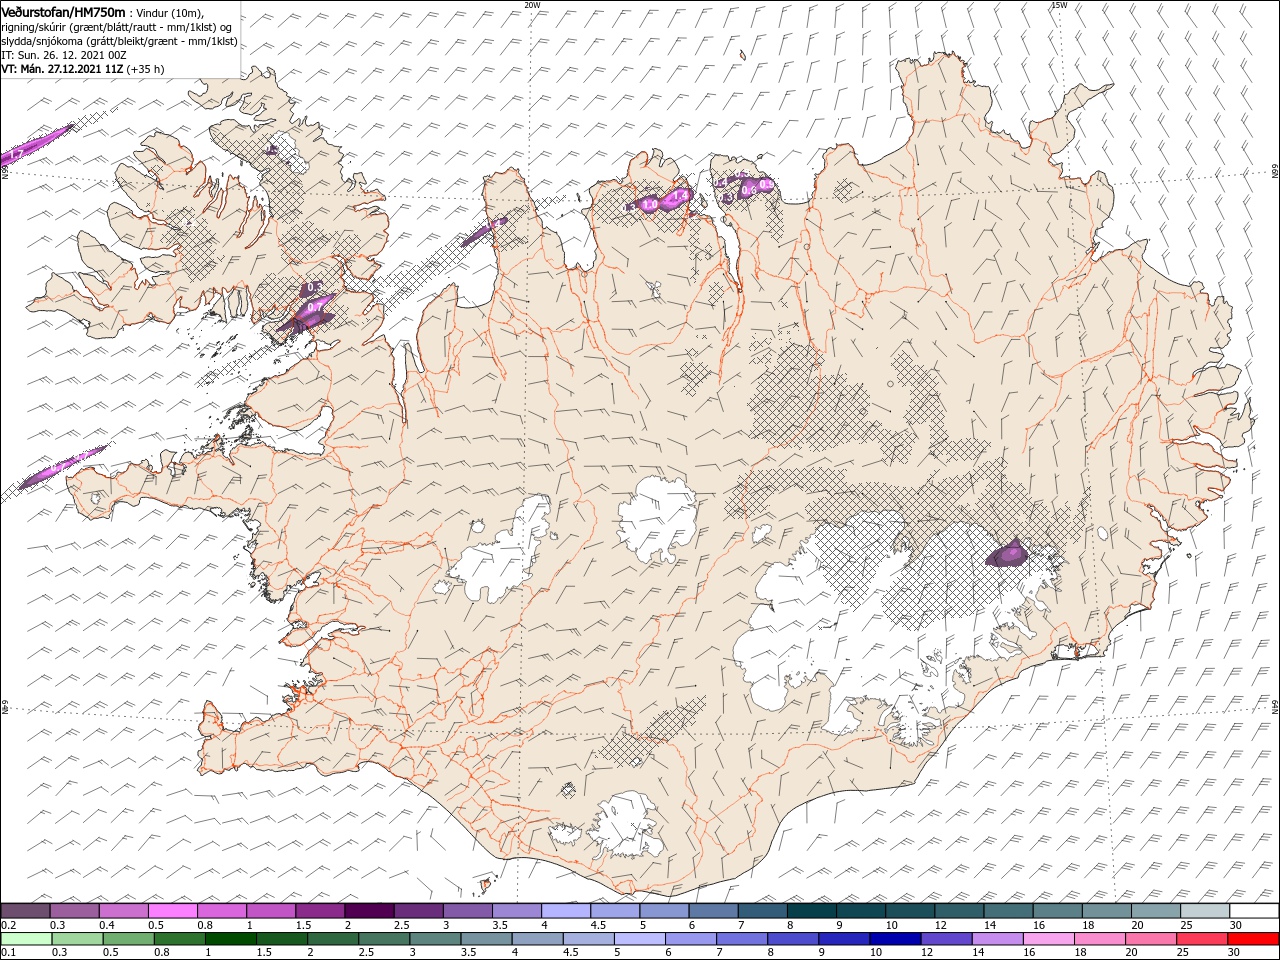The height and width of the screenshot is (960, 1280).
Task: Pick the bright red lower-row swatch at 30
Action: (x=1252, y=938)
